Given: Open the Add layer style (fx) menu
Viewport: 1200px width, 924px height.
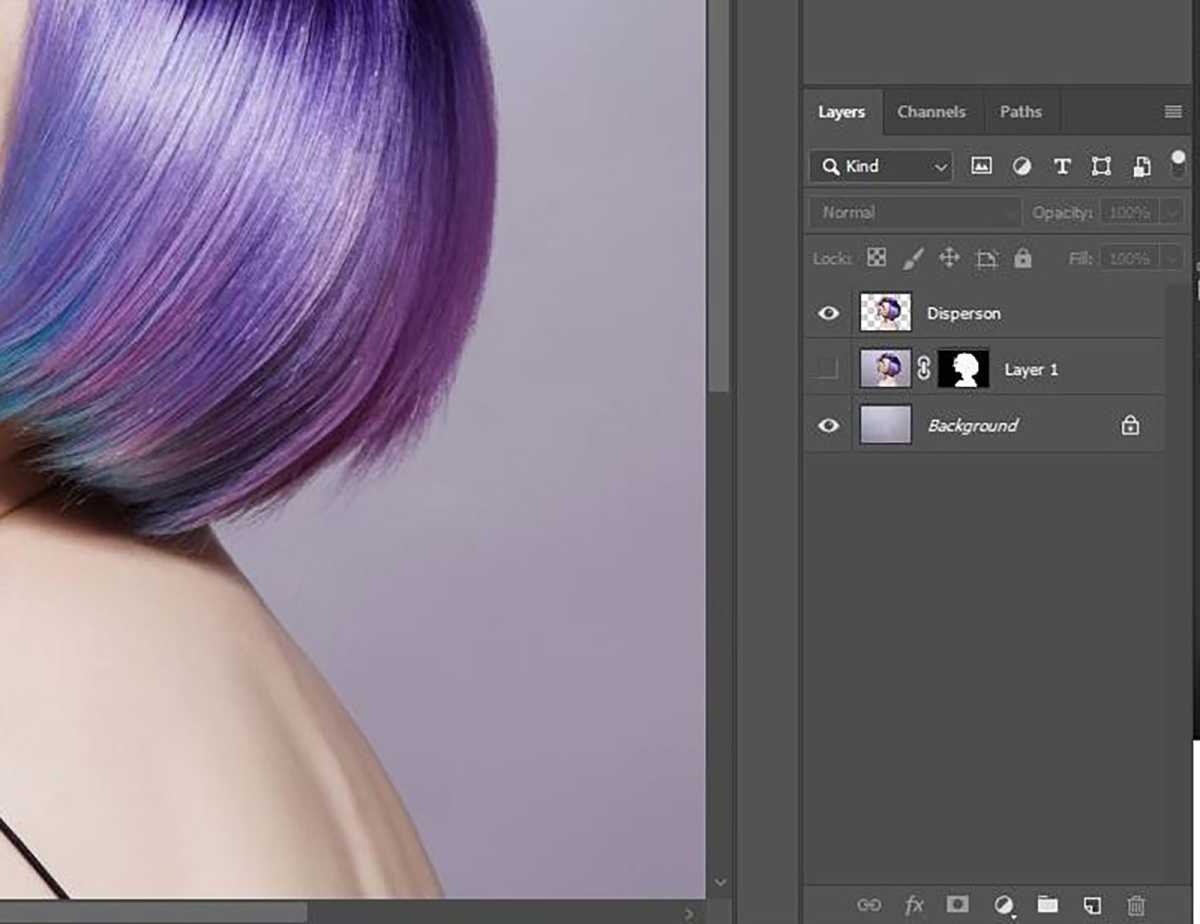Looking at the screenshot, I should click(914, 905).
